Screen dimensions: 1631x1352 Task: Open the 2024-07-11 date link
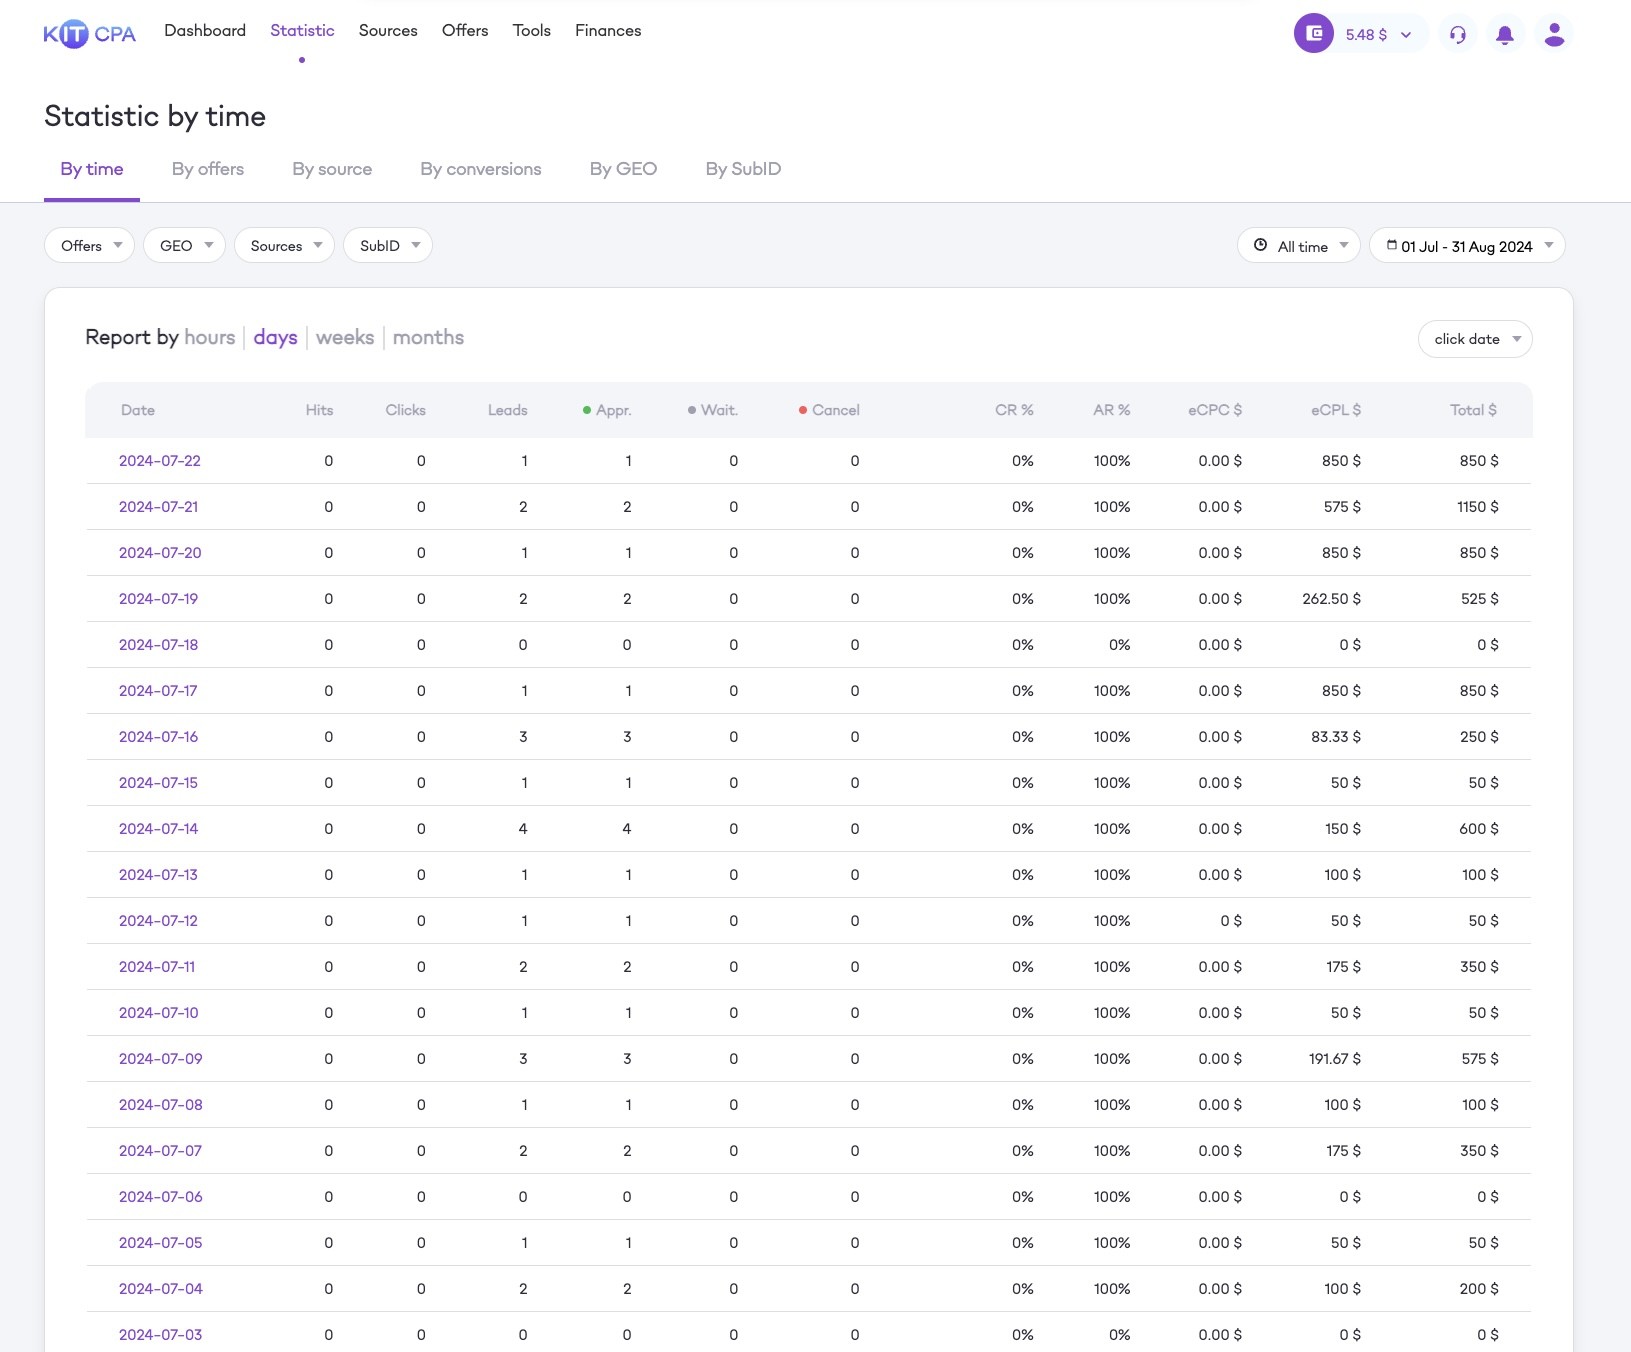(157, 967)
